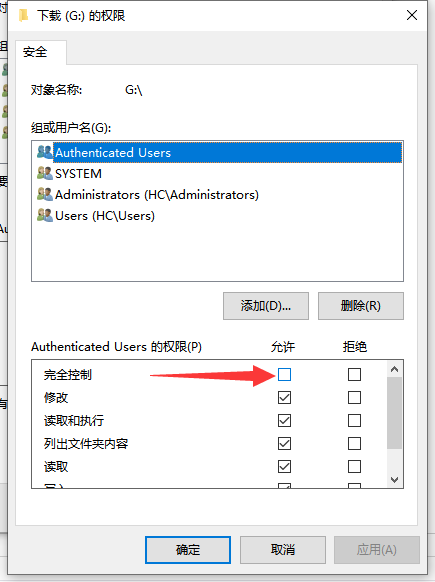Click the Users (HC\Users) group icon
Screen dimensions: 435x582
45,215
